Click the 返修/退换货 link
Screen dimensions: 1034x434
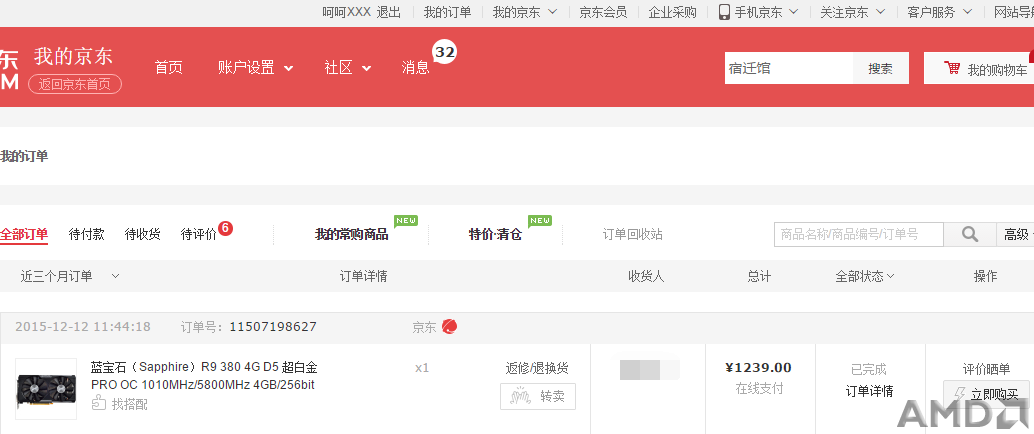pyautogui.click(x=537, y=368)
